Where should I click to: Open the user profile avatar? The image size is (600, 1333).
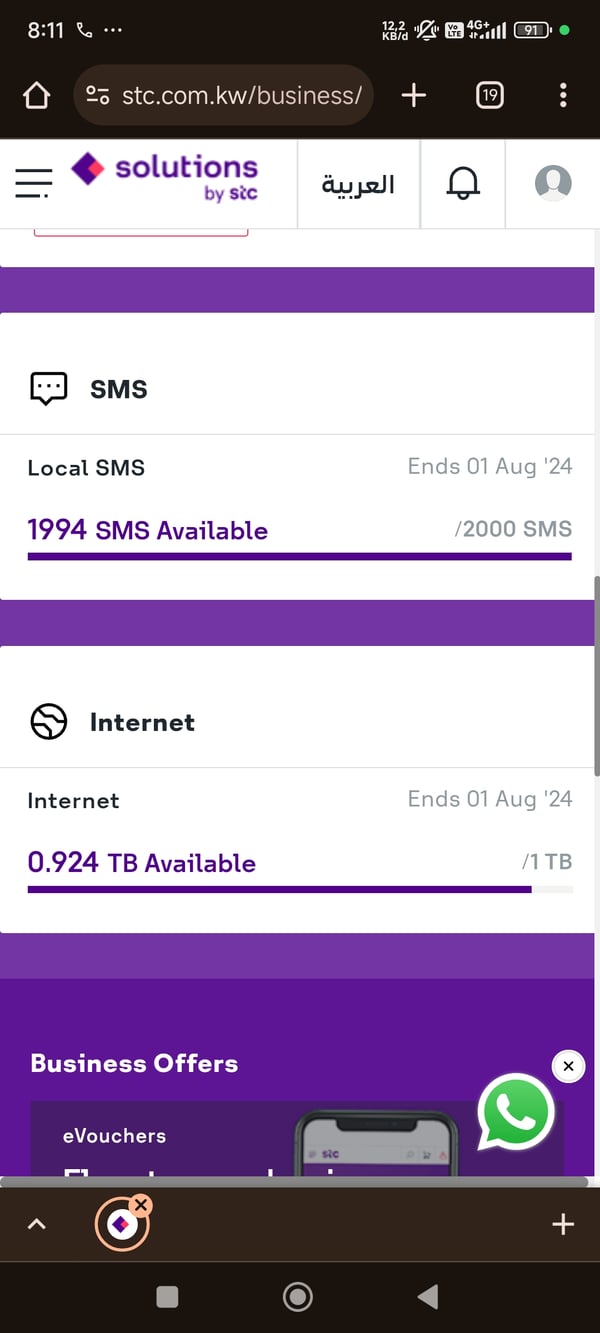553,183
